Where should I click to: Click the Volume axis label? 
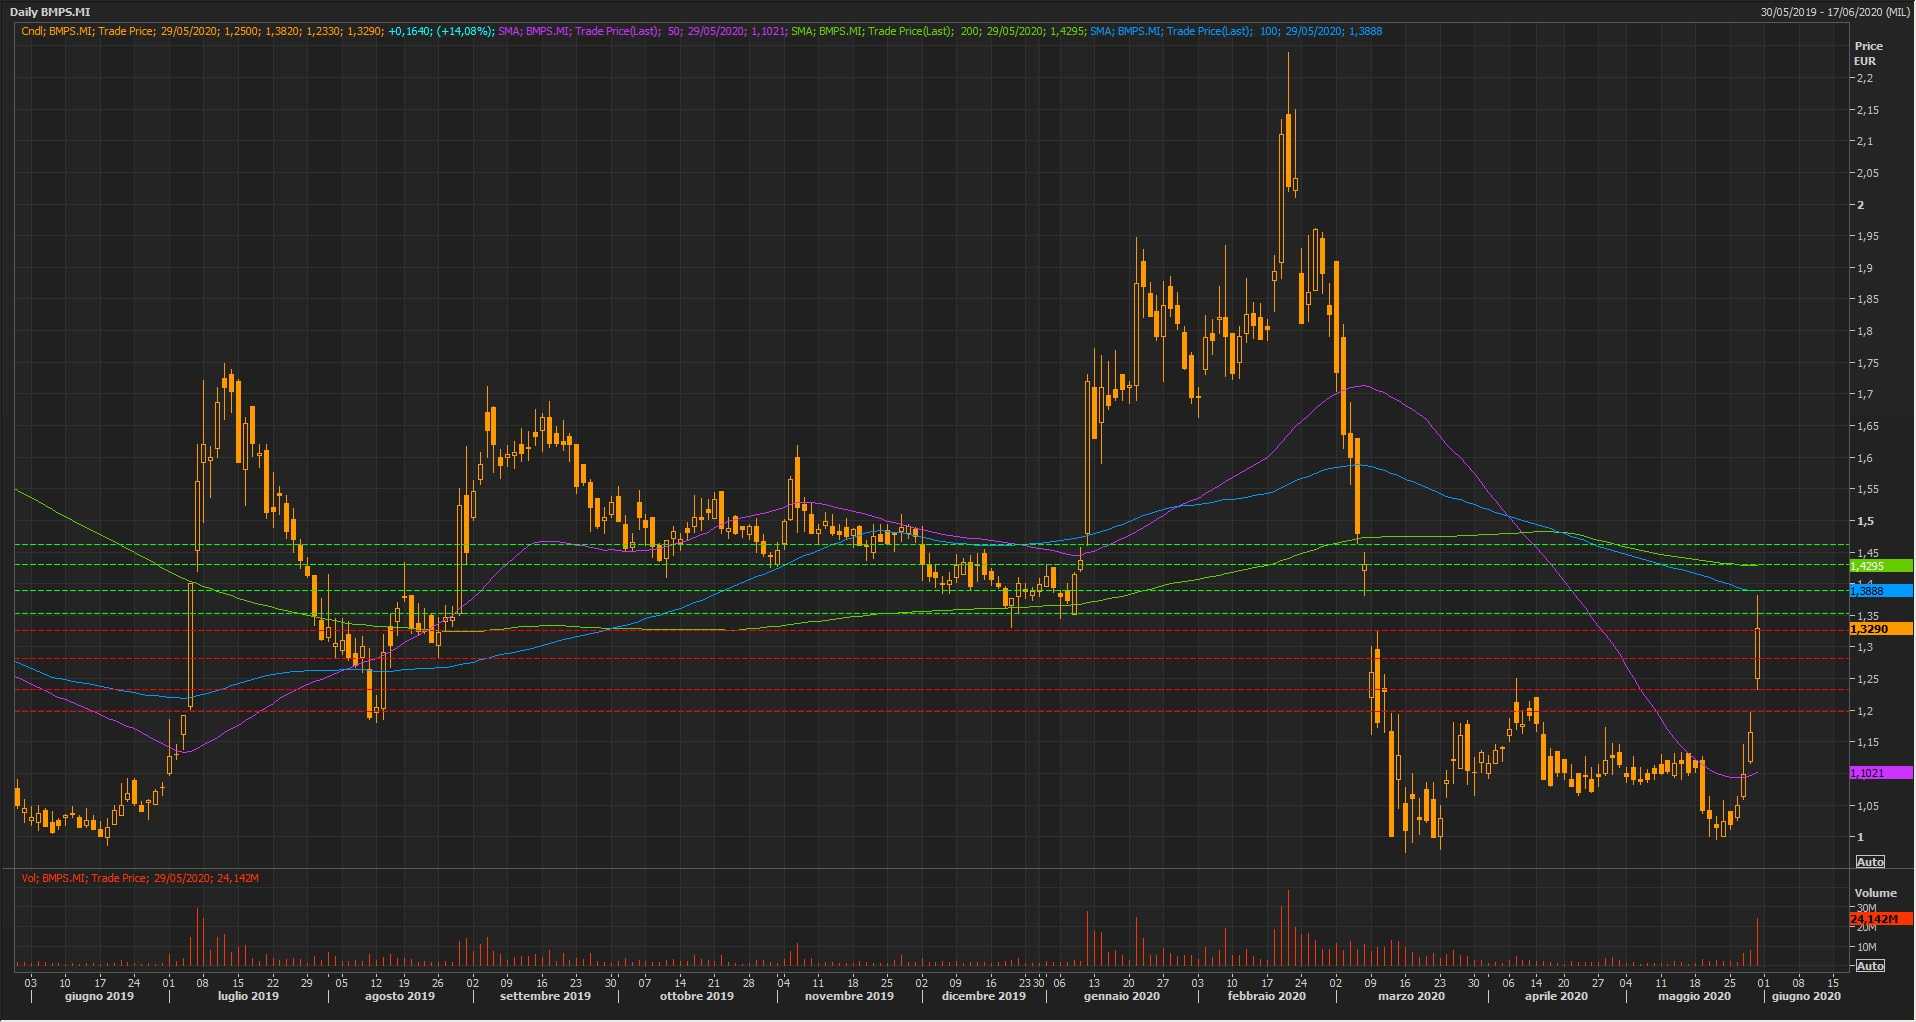pos(1874,893)
